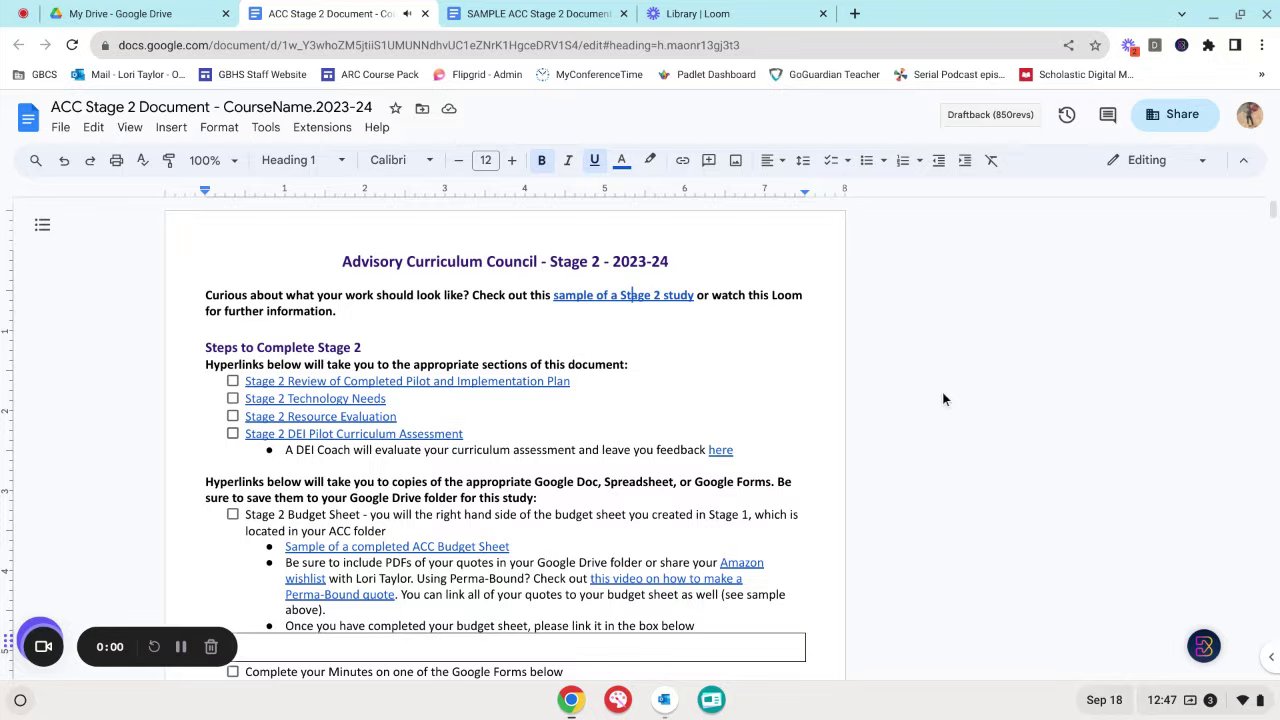Delete the Loom recording
This screenshot has width=1280, height=720.
[x=211, y=647]
